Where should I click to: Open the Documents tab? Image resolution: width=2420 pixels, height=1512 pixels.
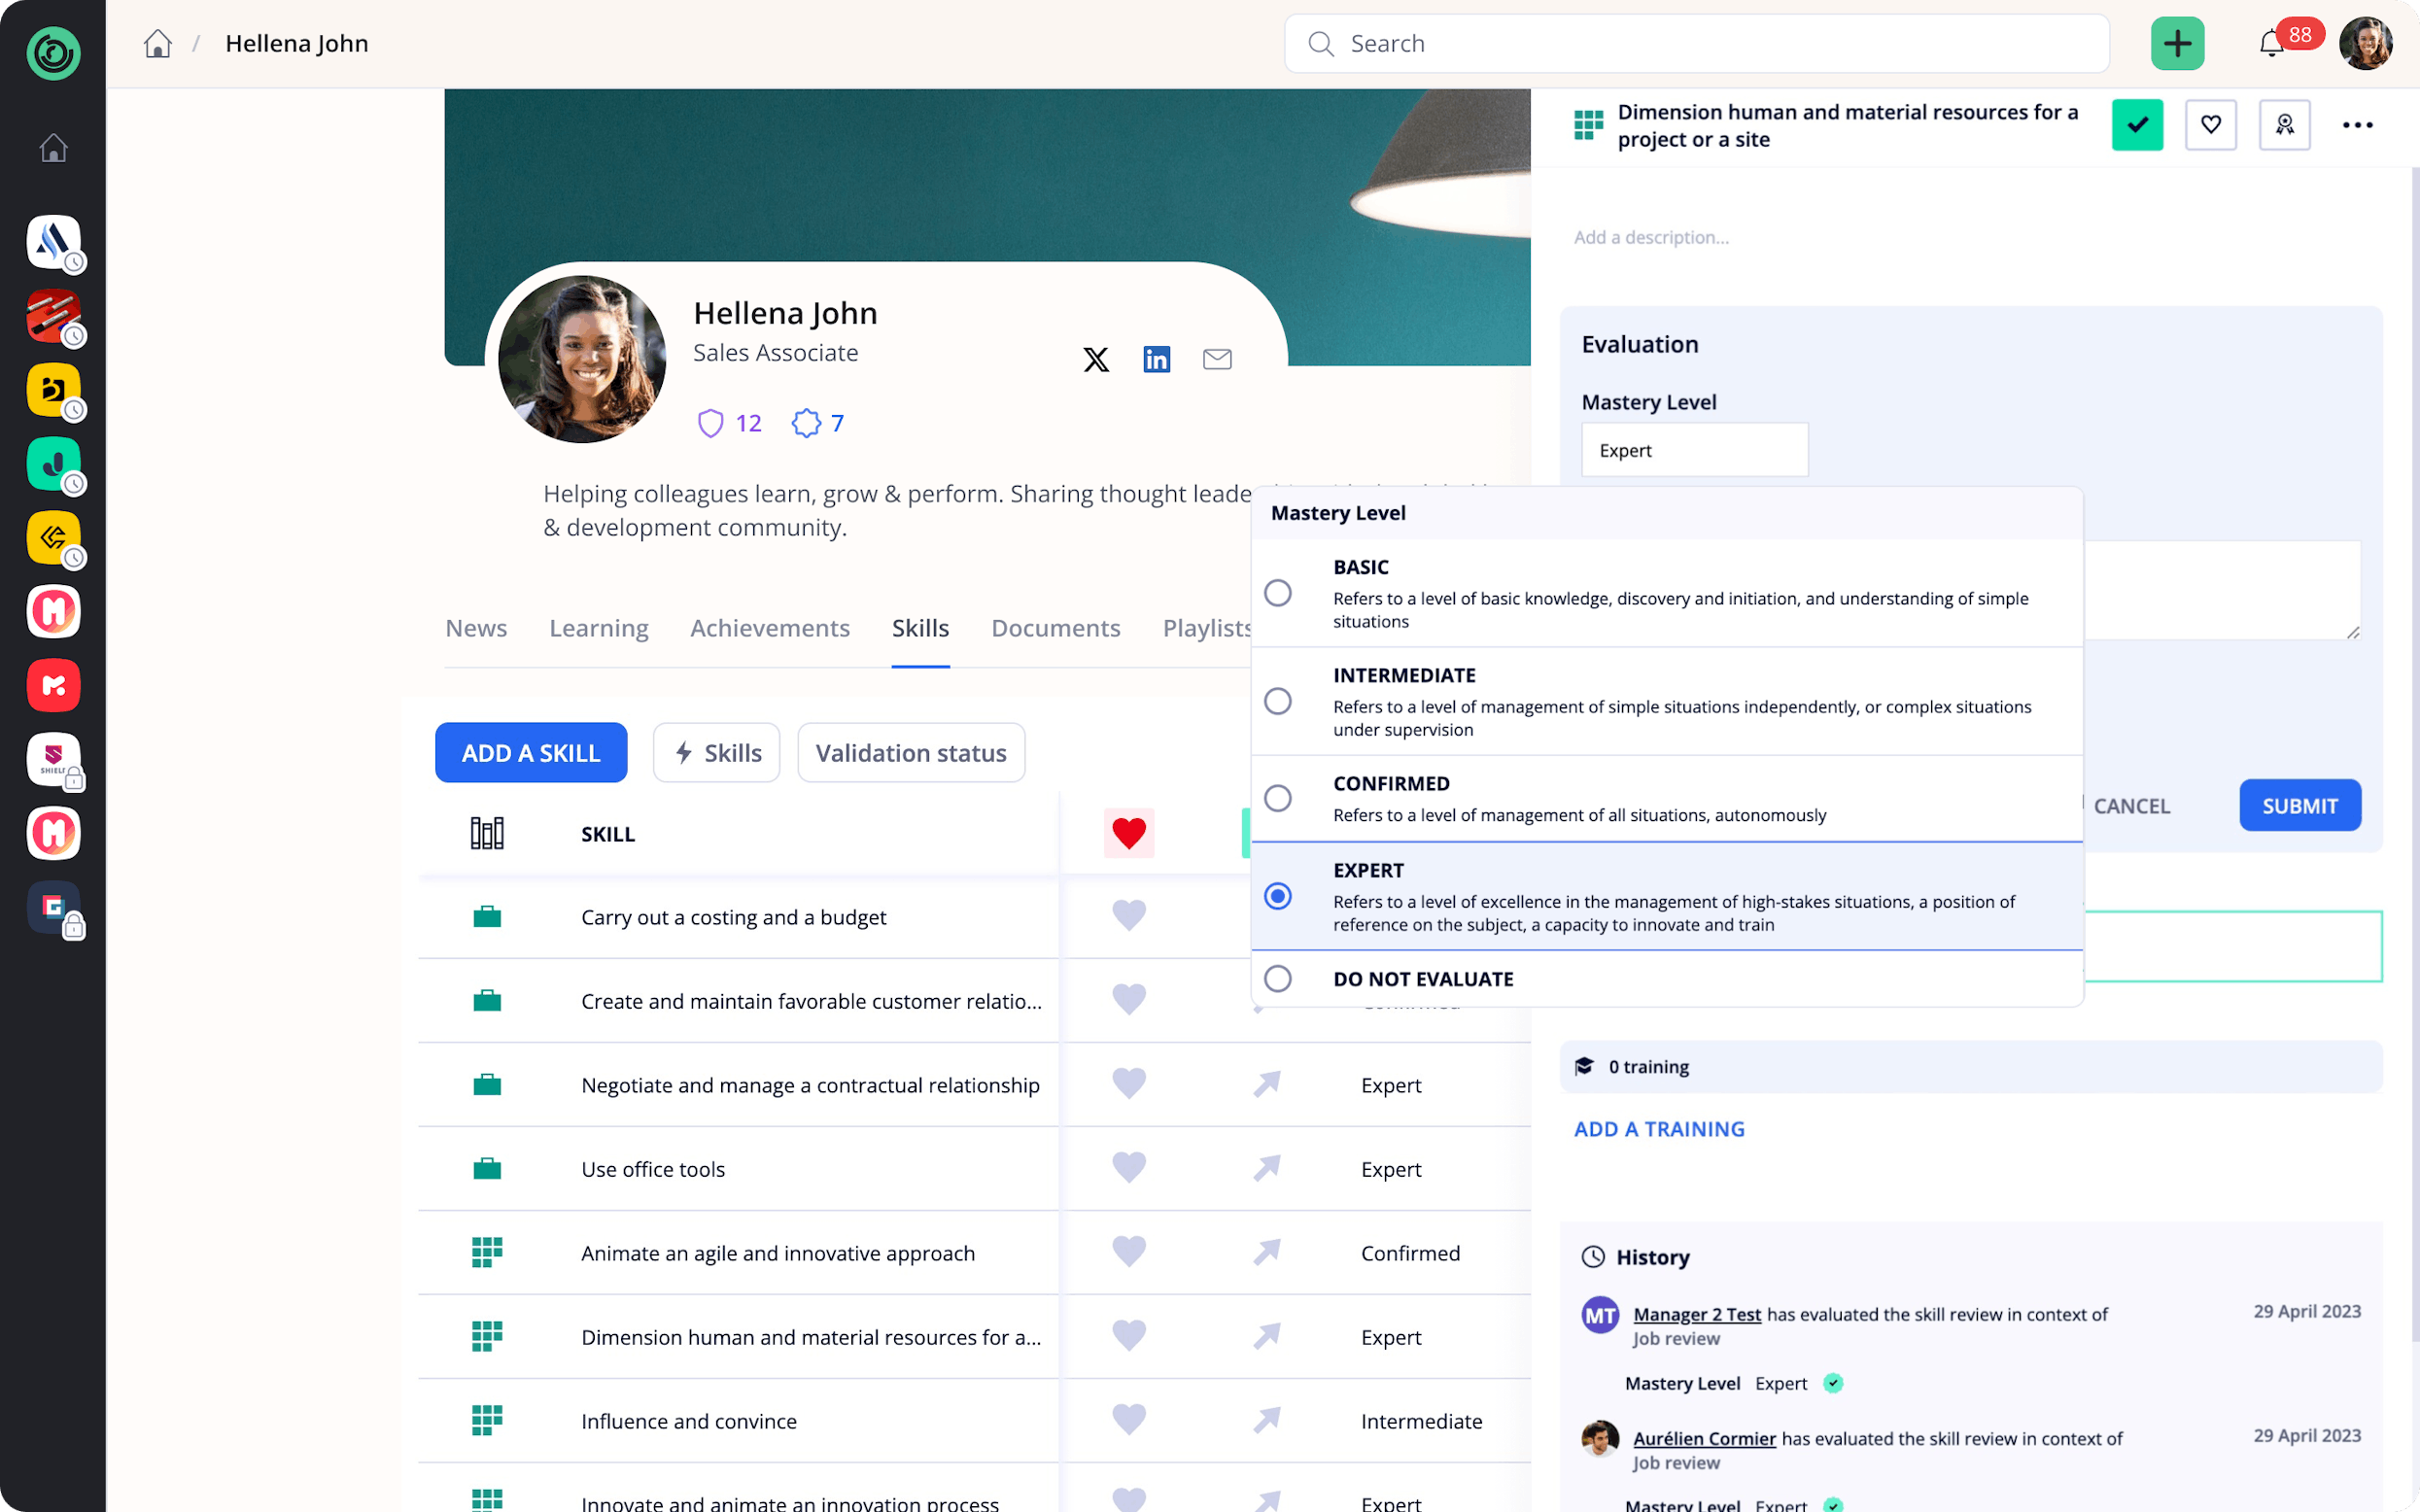click(x=1055, y=628)
